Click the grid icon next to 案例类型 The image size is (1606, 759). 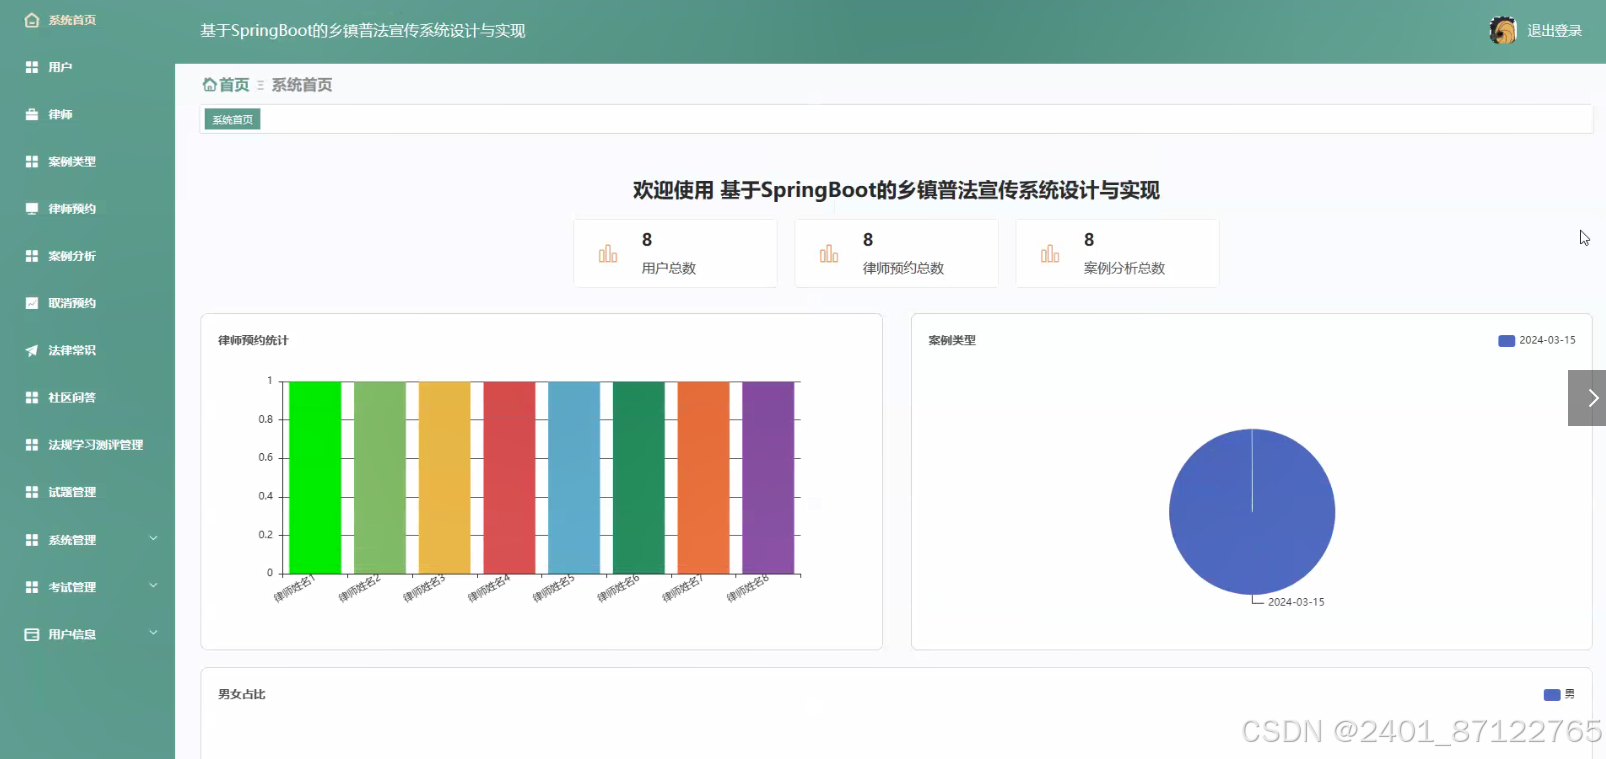coord(32,161)
